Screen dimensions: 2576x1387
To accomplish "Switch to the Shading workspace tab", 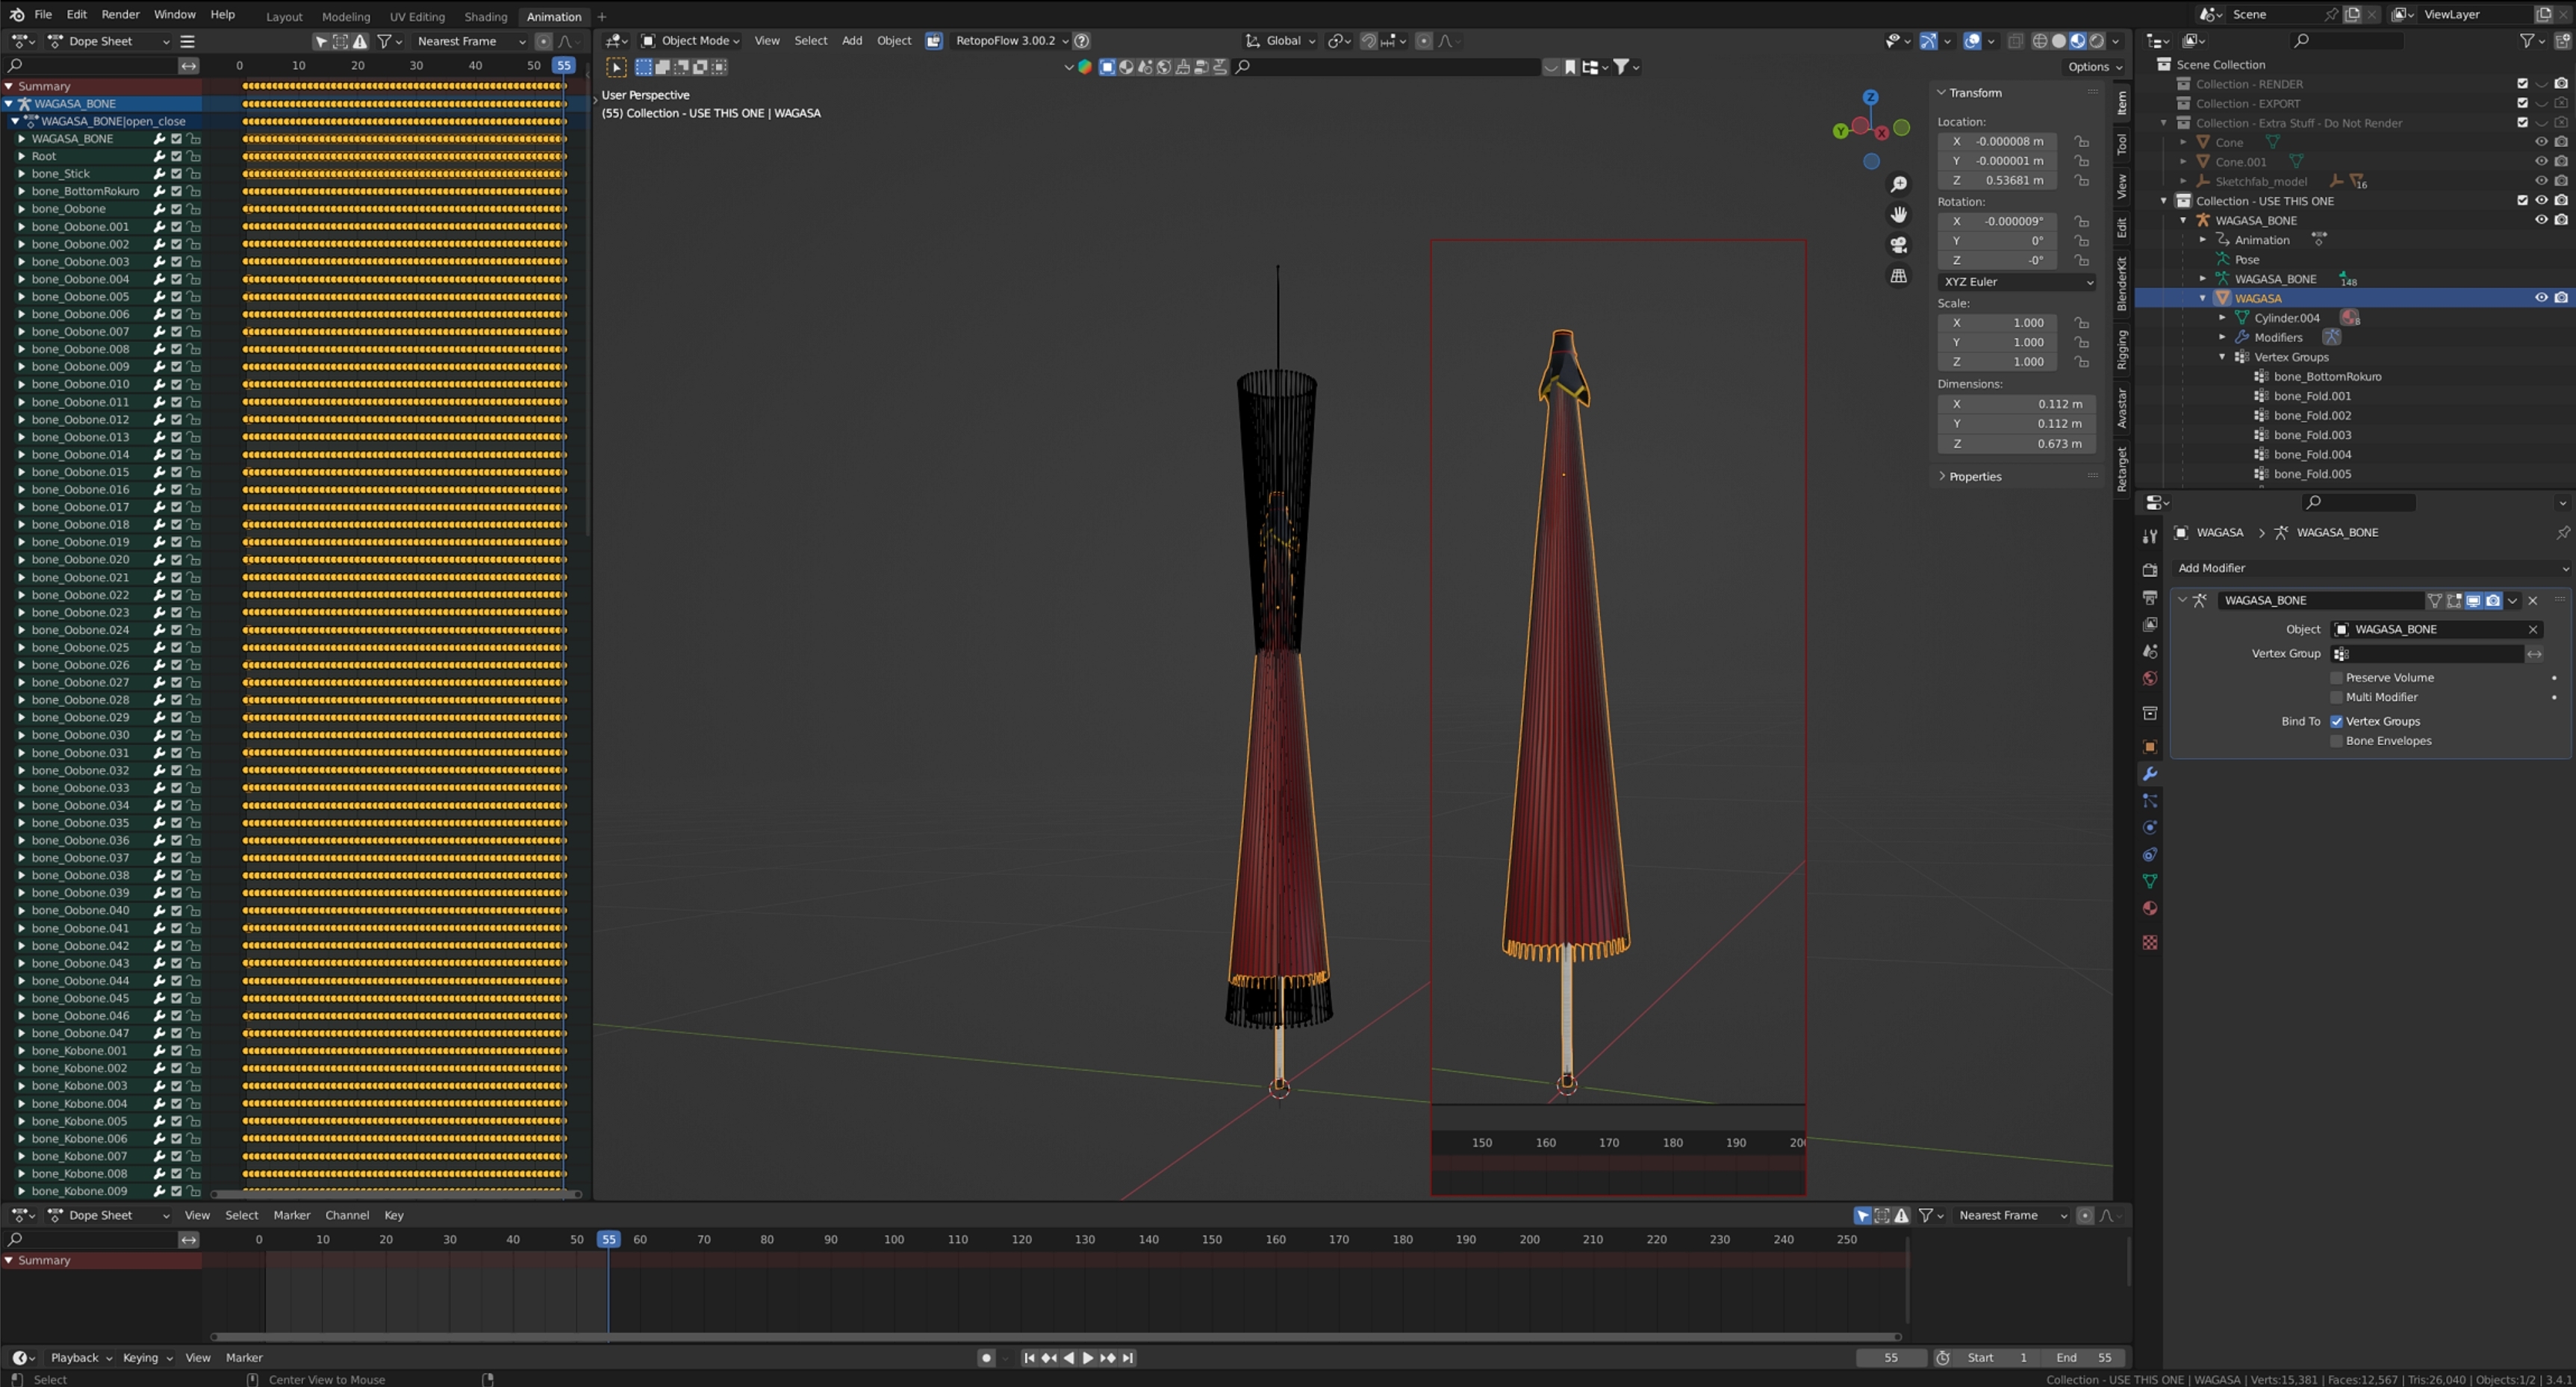I will (x=485, y=16).
